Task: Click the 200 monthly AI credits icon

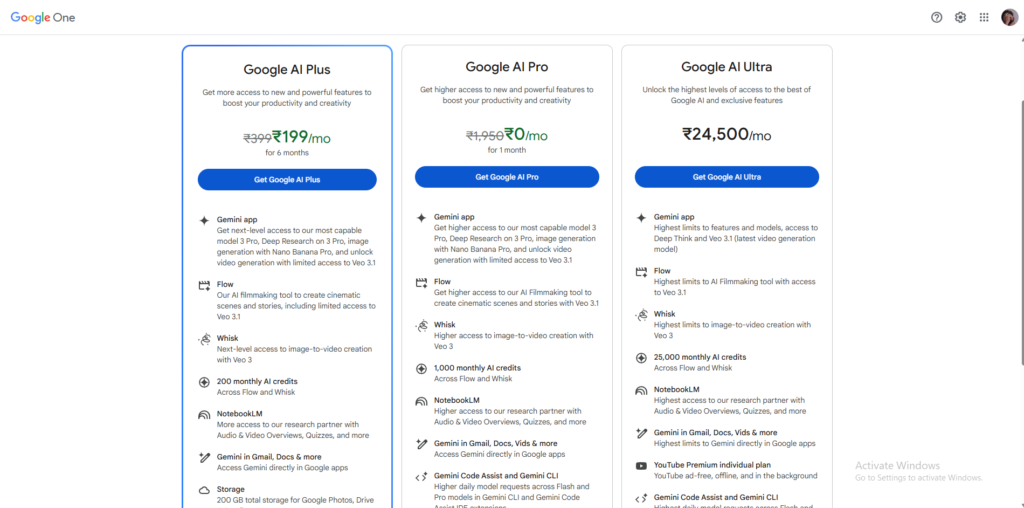Action: tap(204, 382)
